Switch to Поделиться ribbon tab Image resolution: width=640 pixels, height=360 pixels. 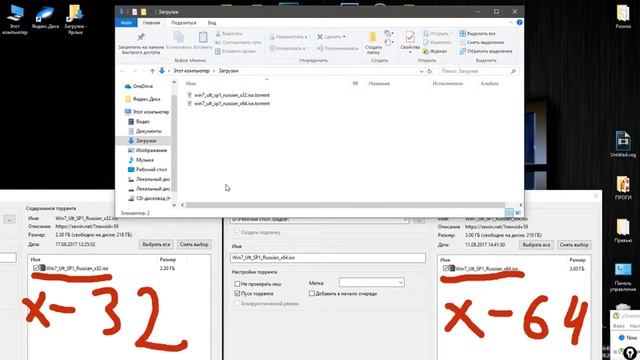pos(184,23)
